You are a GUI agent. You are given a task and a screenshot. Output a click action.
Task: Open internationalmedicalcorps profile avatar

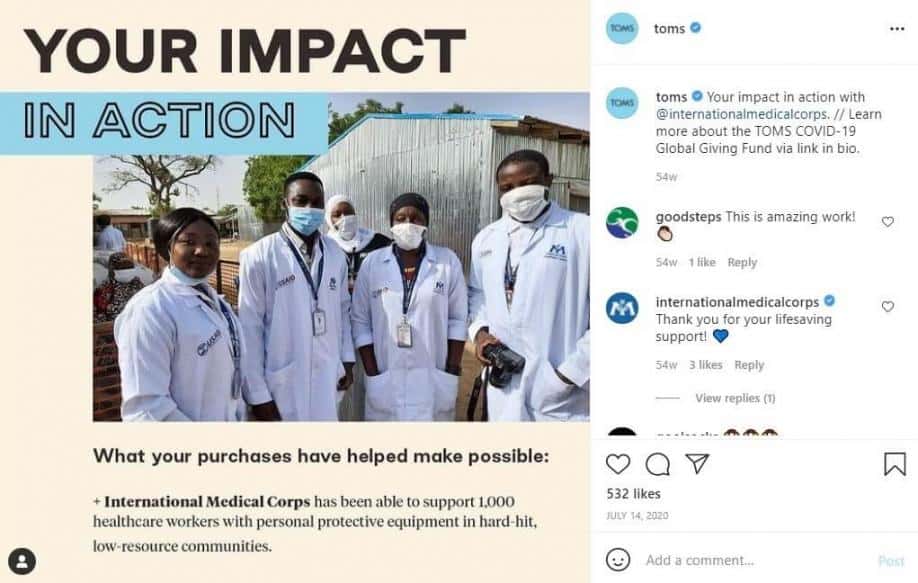(622, 308)
